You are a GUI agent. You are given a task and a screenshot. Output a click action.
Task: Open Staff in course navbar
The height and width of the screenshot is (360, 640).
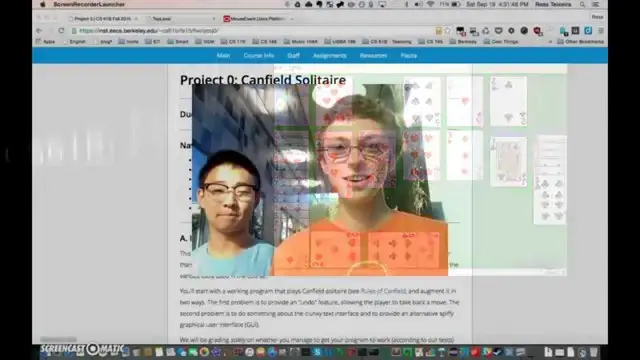pyautogui.click(x=293, y=56)
